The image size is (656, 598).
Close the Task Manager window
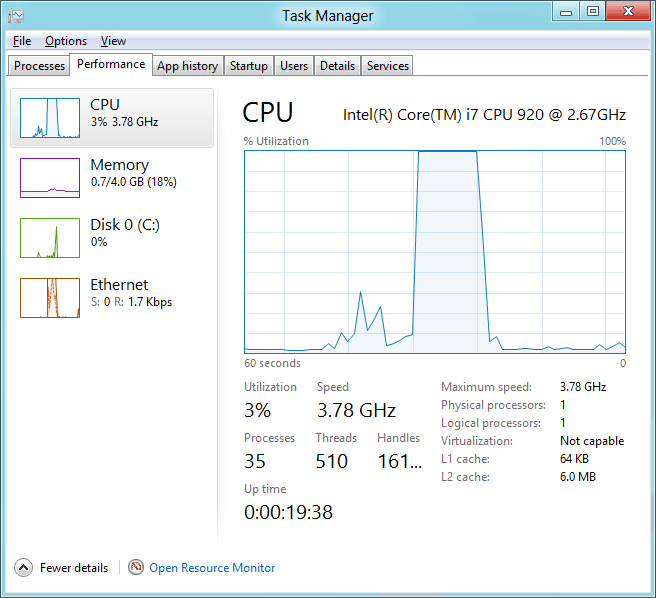(628, 12)
